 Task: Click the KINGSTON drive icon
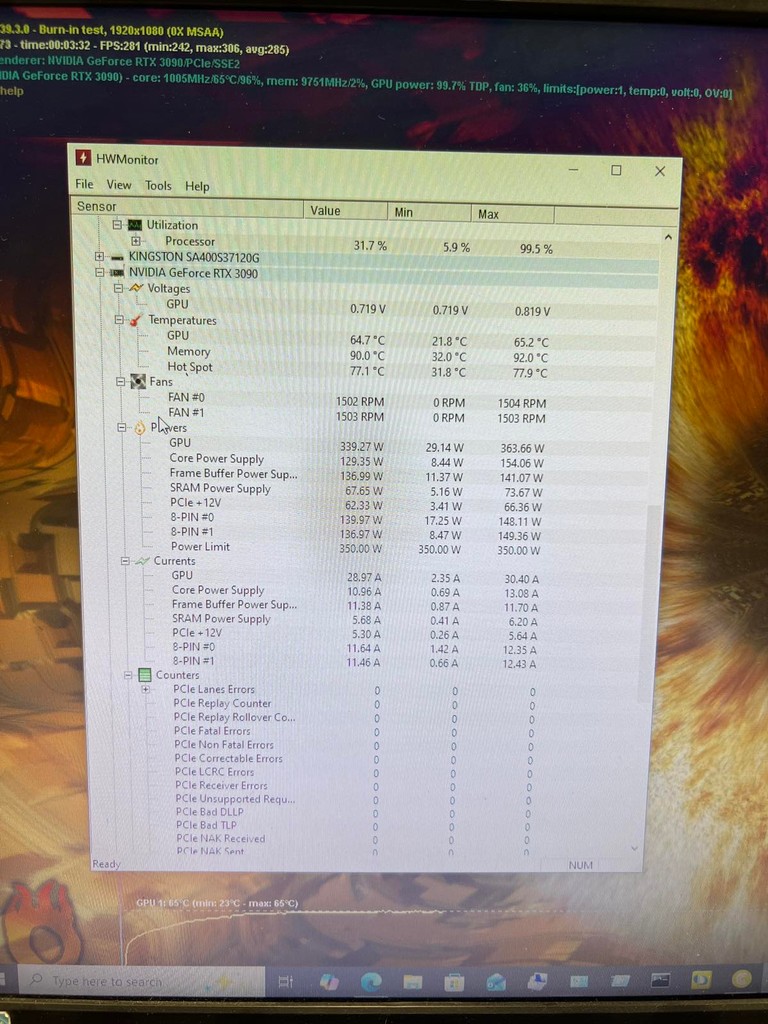click(117, 257)
